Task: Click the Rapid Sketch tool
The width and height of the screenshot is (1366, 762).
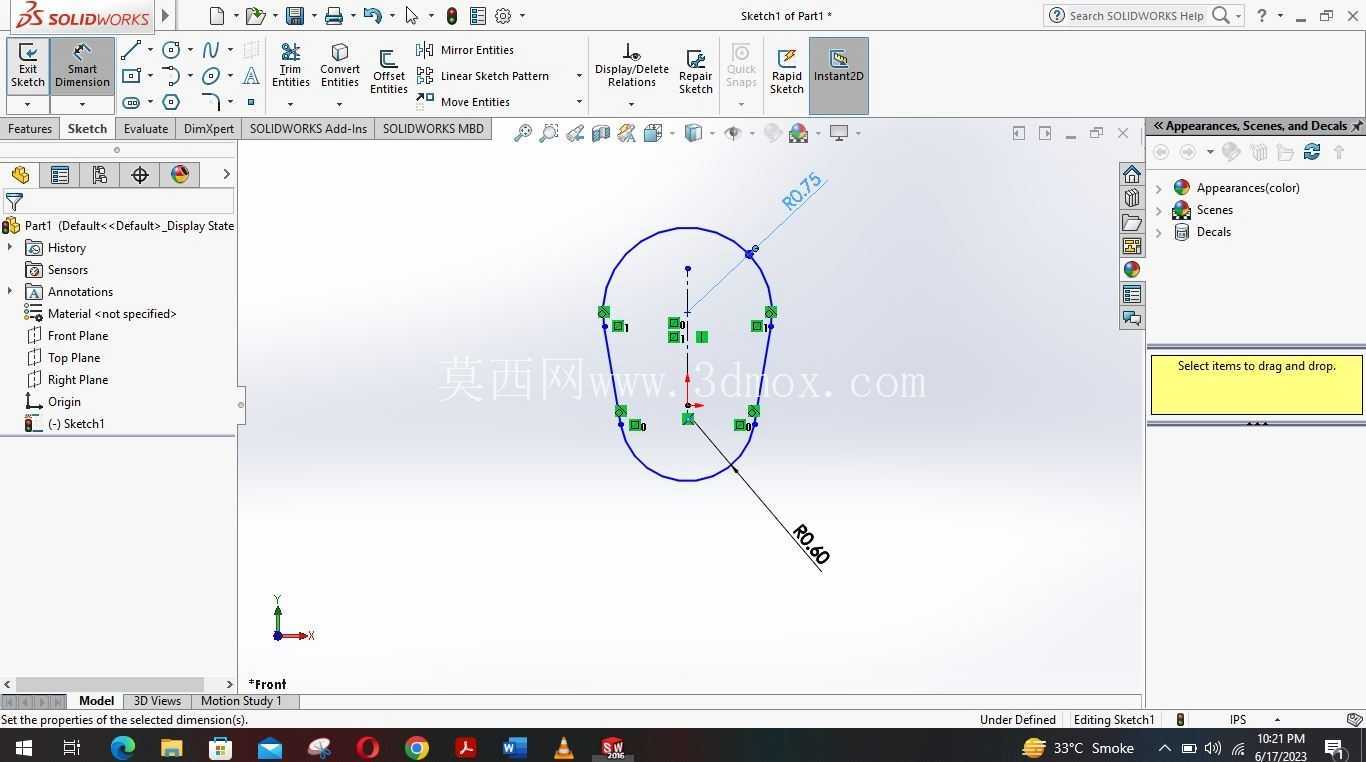Action: coord(787,72)
